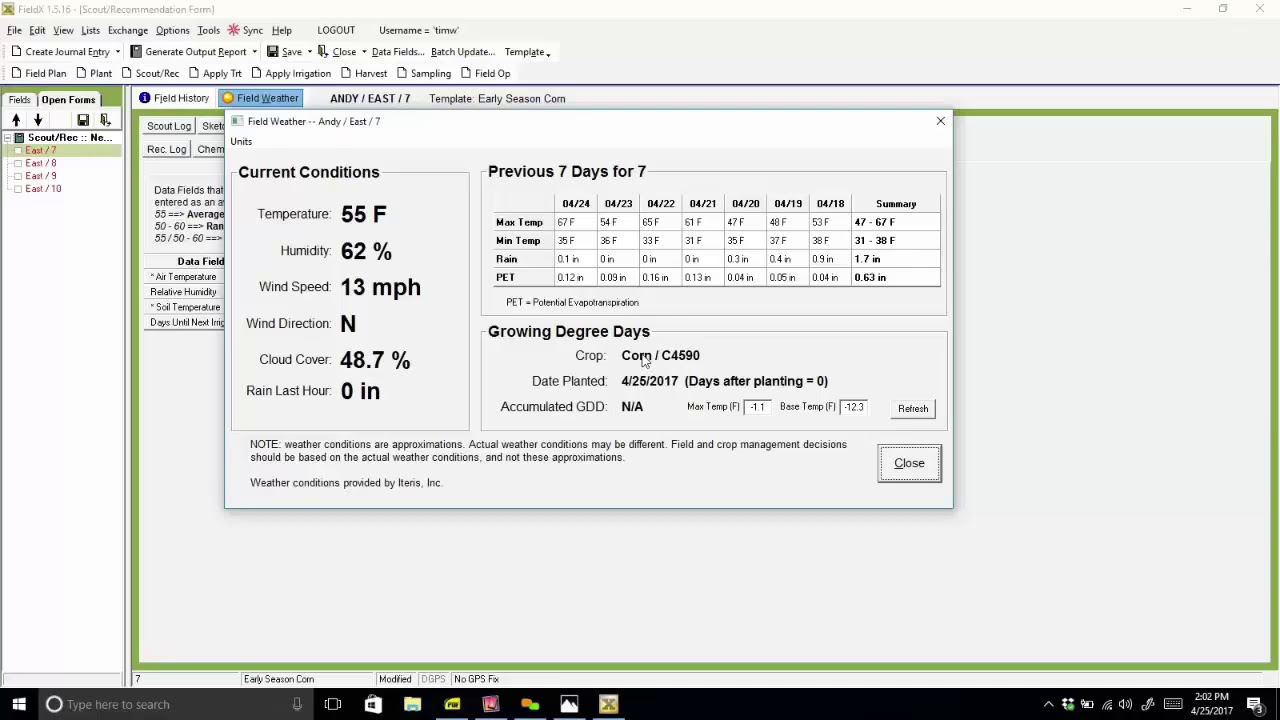Click save icon in Open Forms panel
This screenshot has height=720, width=1280.
pyautogui.click(x=83, y=120)
